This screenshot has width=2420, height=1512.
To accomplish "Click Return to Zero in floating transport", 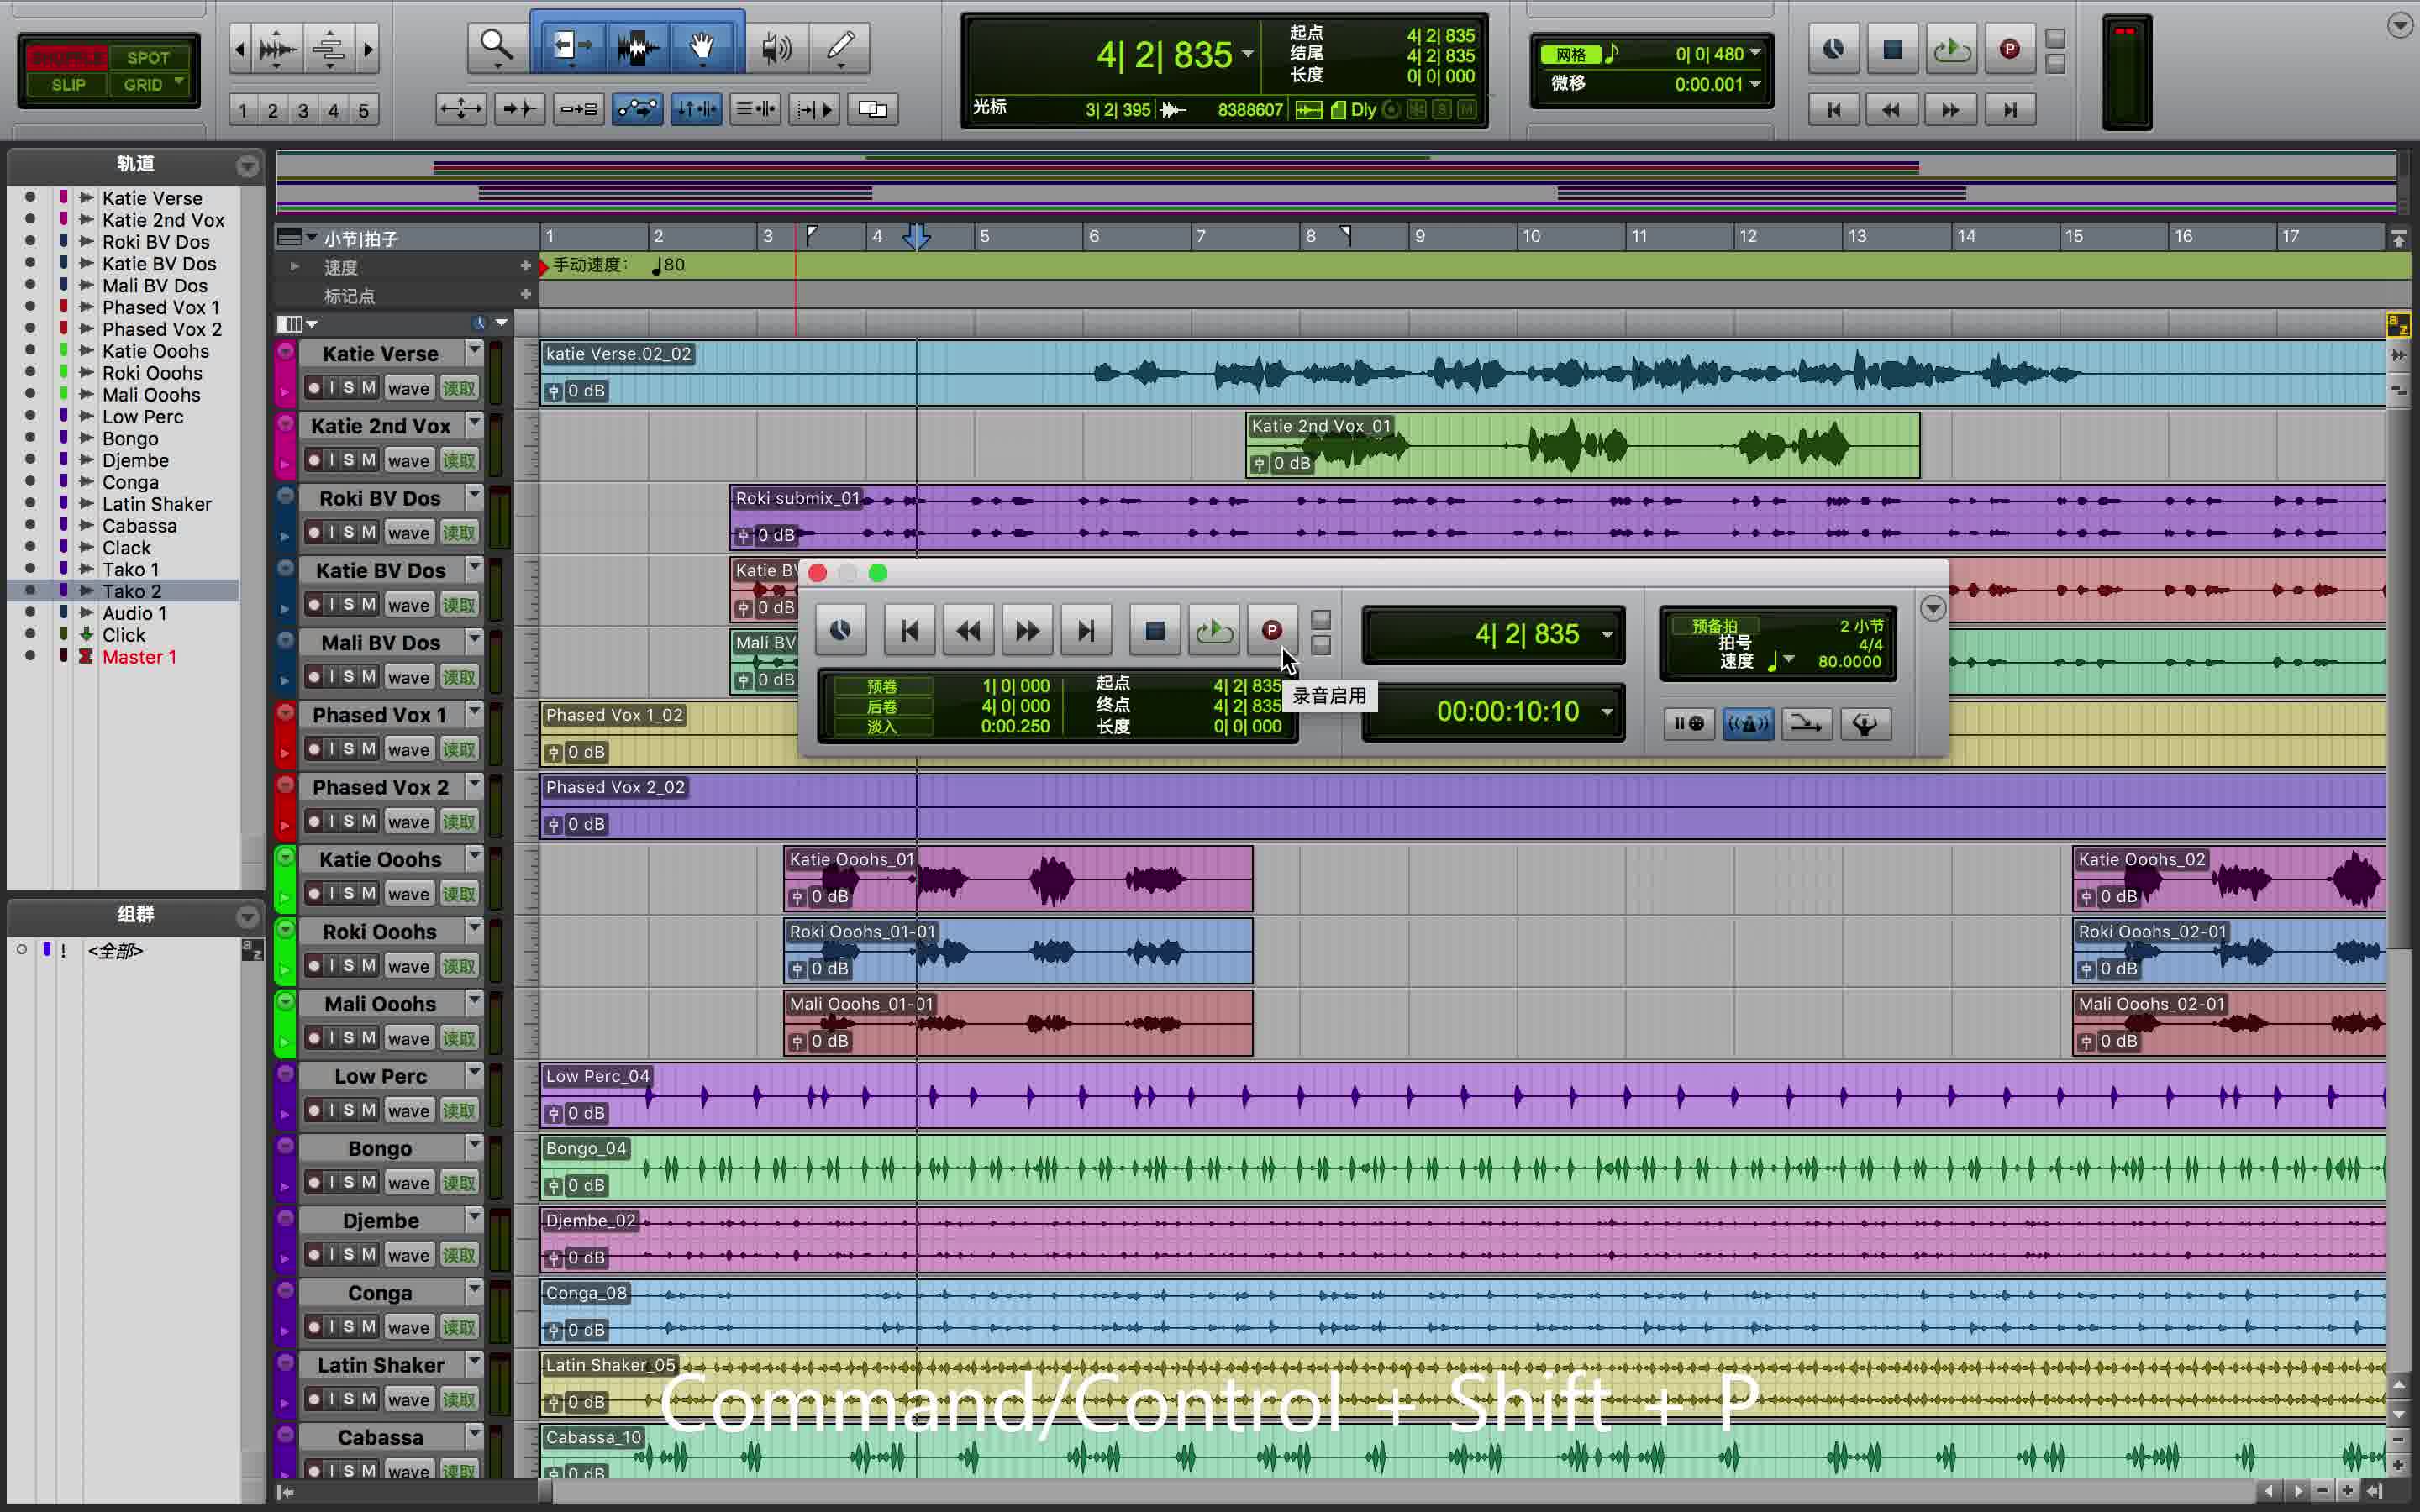I will point(909,631).
